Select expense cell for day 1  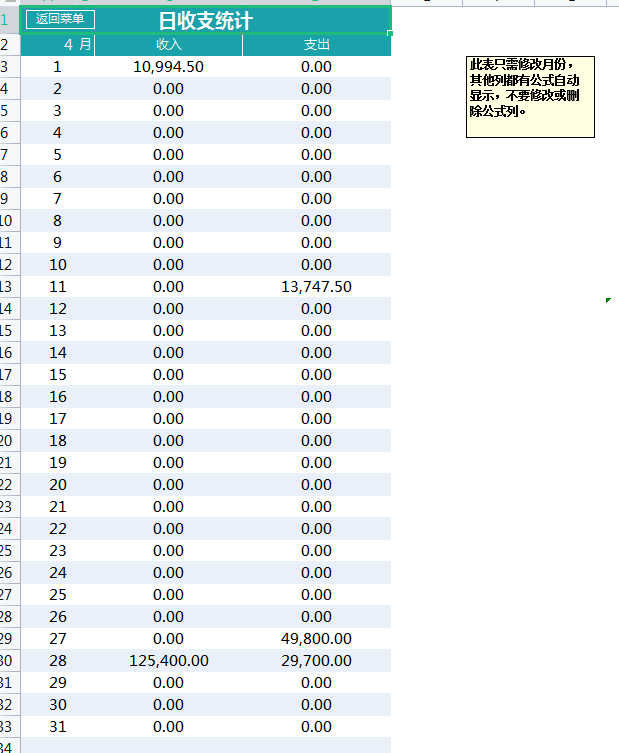click(x=316, y=67)
